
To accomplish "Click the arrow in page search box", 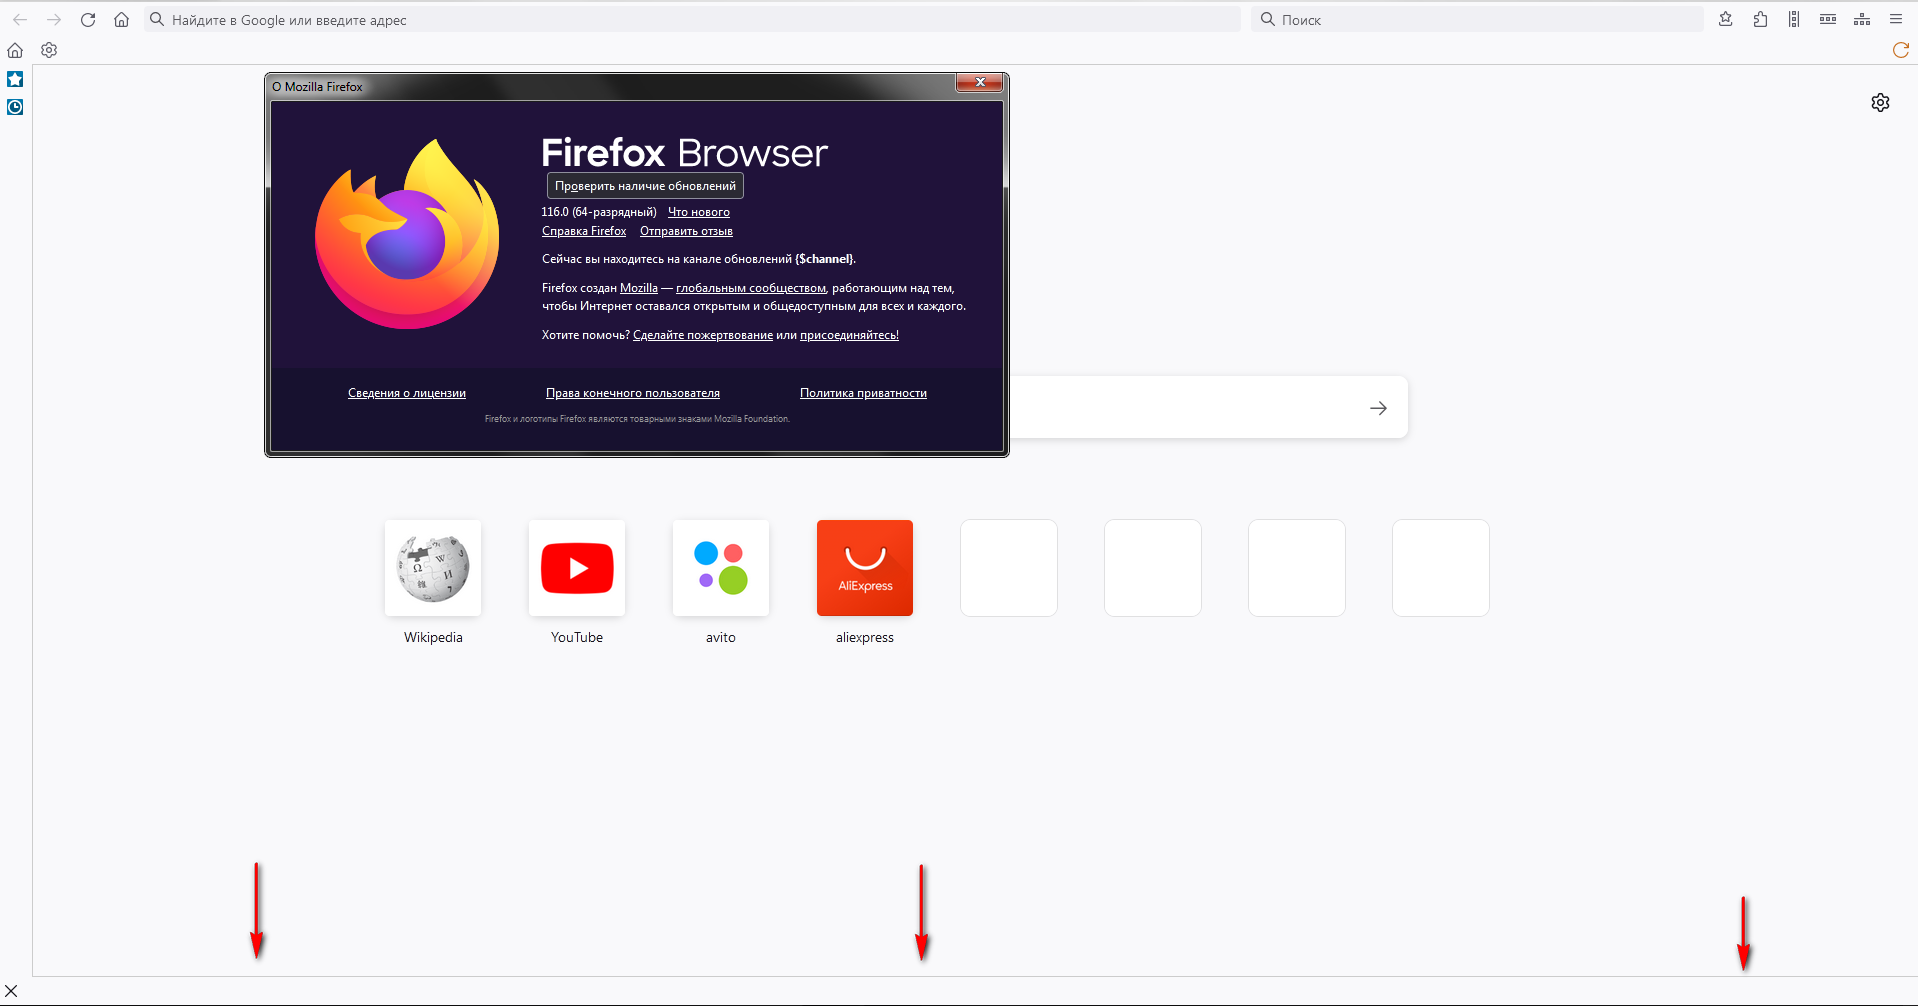I will [1378, 408].
